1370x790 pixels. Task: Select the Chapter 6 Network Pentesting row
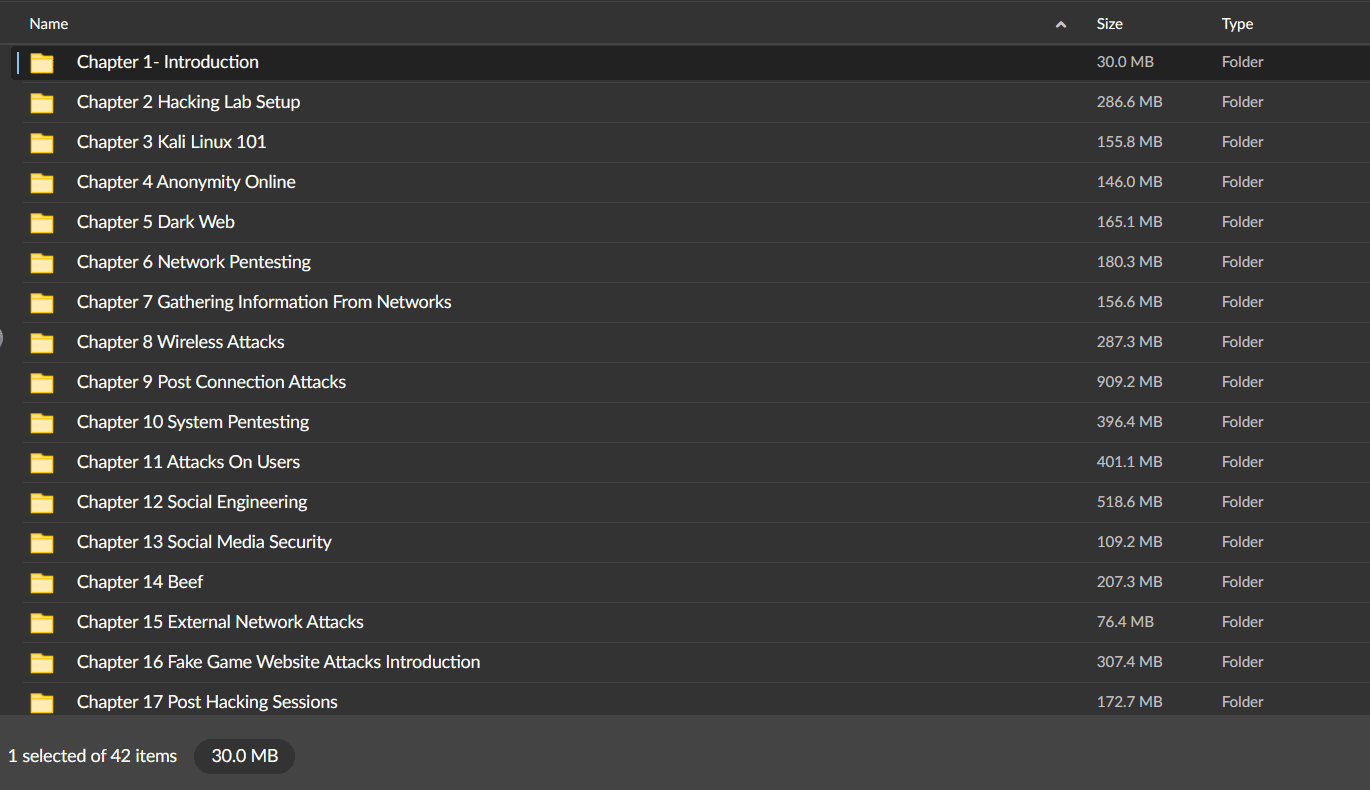point(194,262)
